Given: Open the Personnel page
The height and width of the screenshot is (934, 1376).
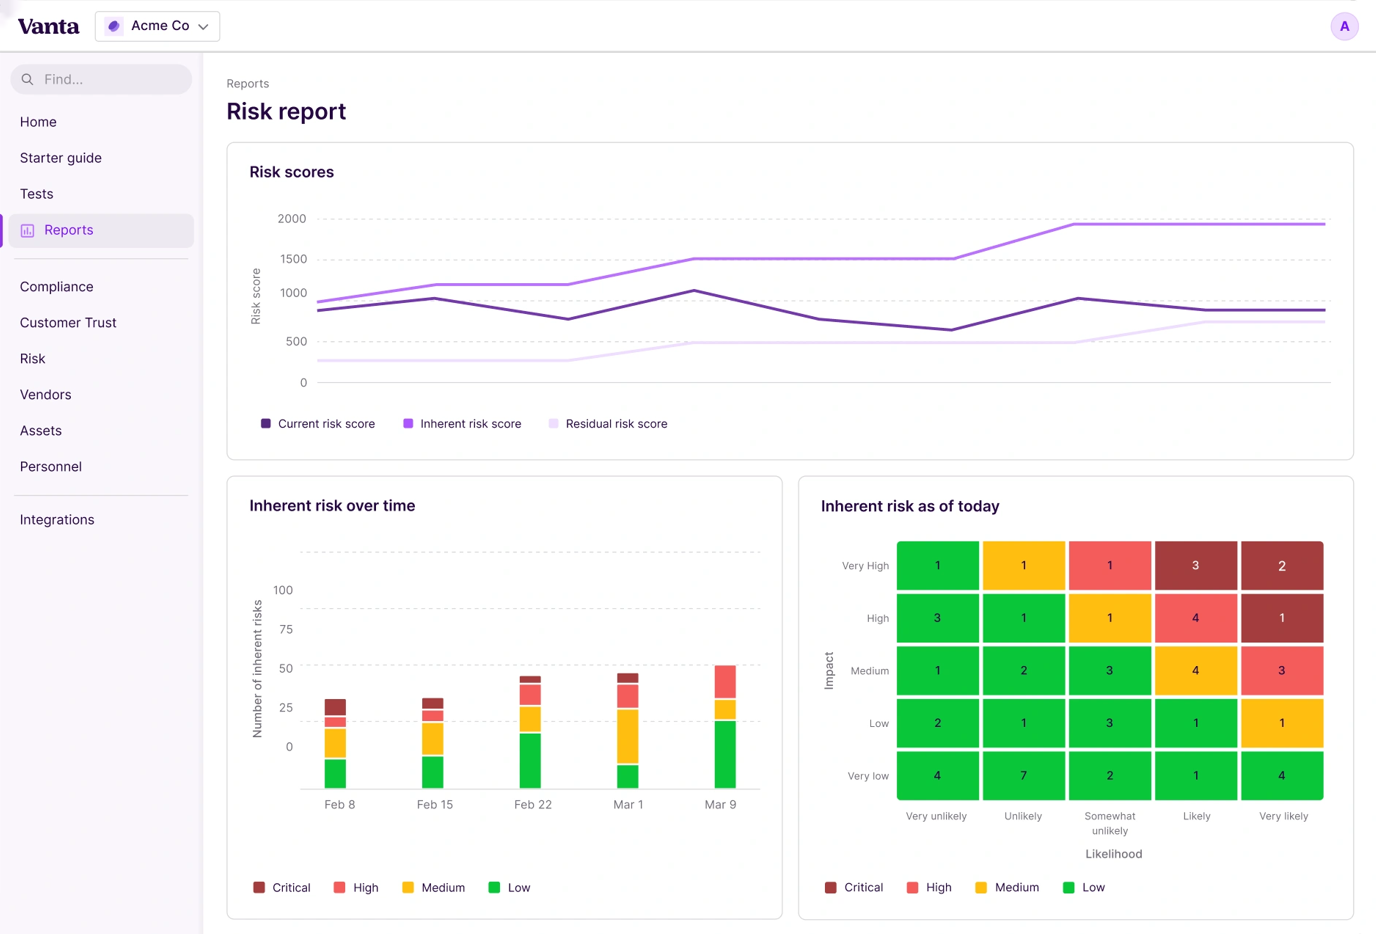Looking at the screenshot, I should click(50, 466).
